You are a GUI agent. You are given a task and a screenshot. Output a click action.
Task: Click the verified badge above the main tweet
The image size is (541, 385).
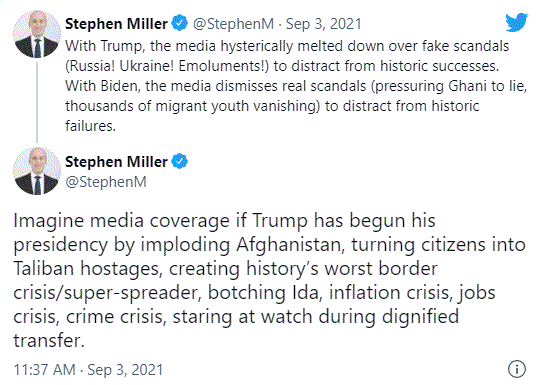pyautogui.click(x=179, y=161)
